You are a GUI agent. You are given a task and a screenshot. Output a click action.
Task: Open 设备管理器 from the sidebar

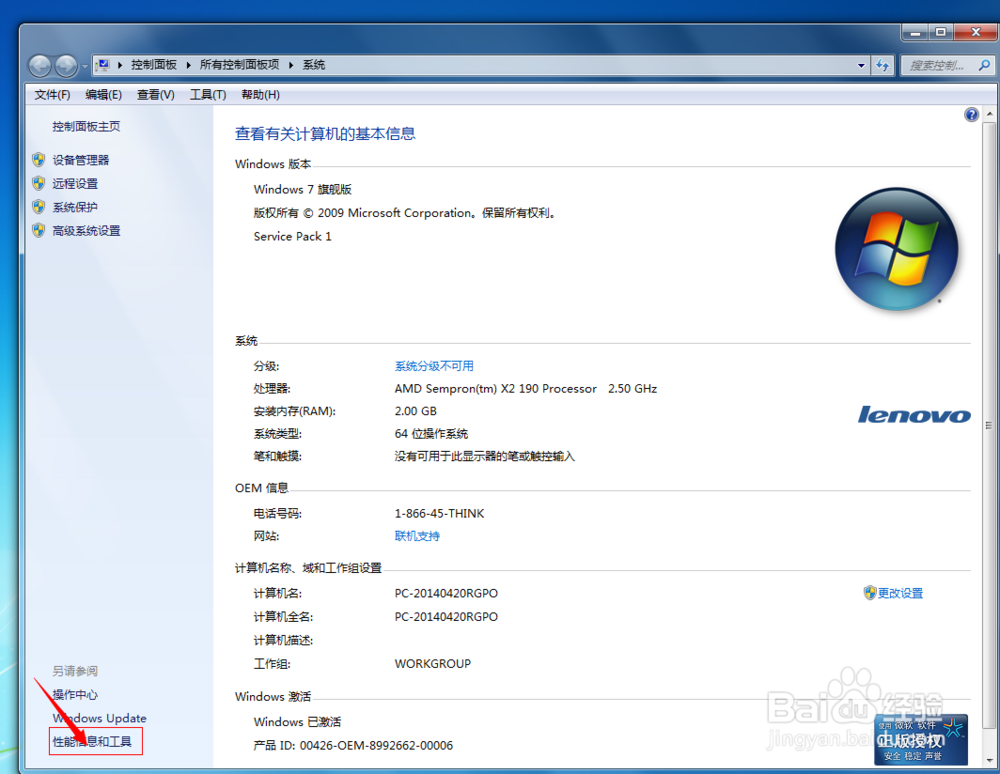80,159
